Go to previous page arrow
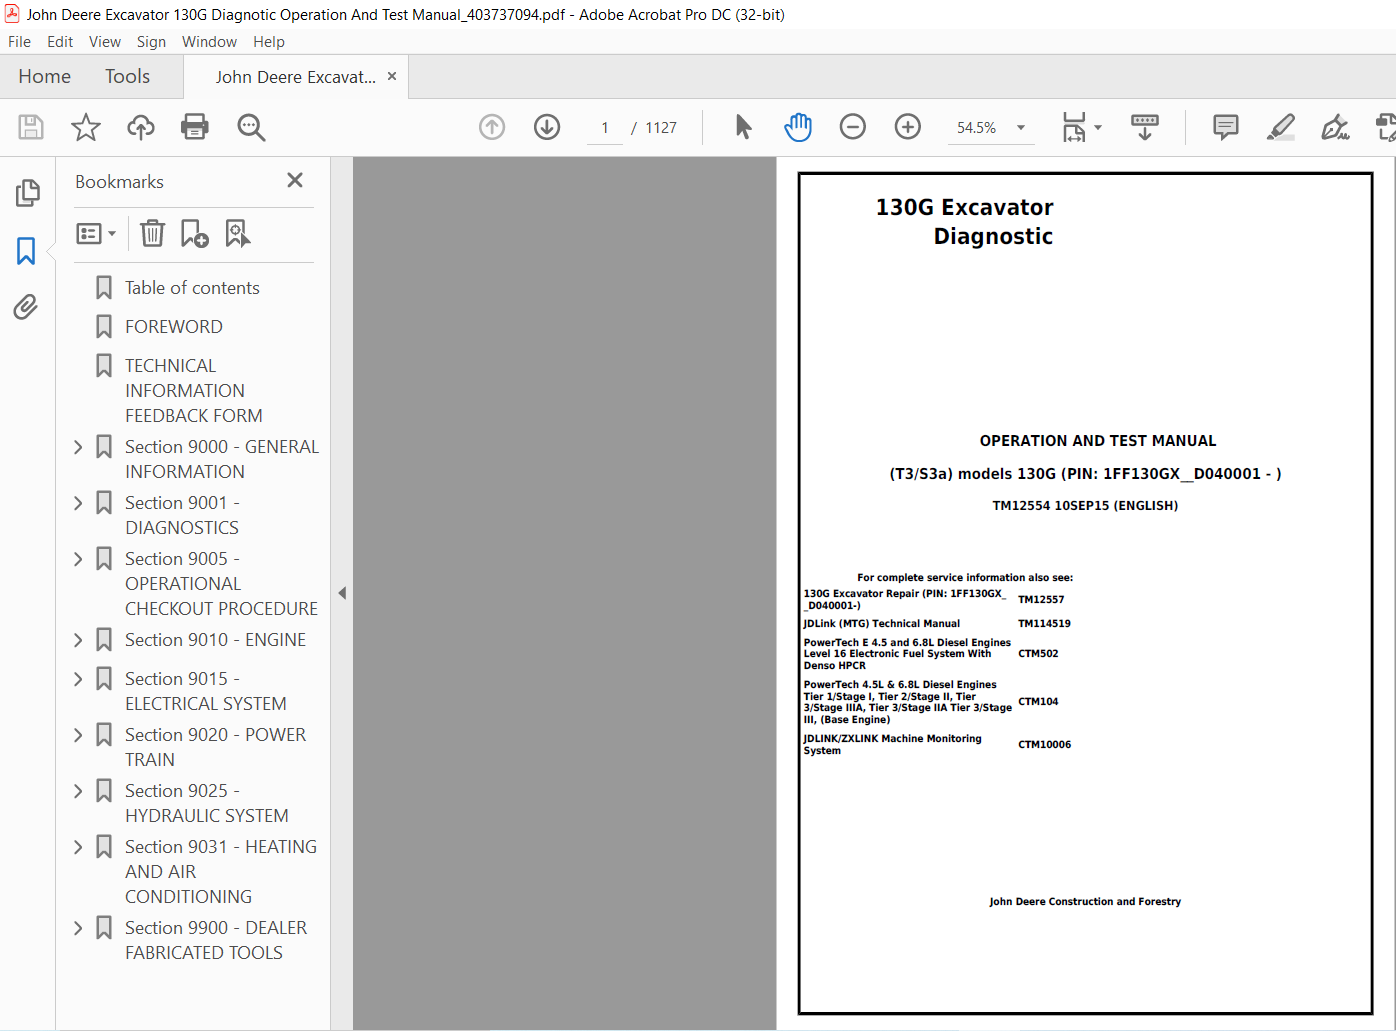Screen dimensions: 1396x1031 pyautogui.click(x=492, y=127)
